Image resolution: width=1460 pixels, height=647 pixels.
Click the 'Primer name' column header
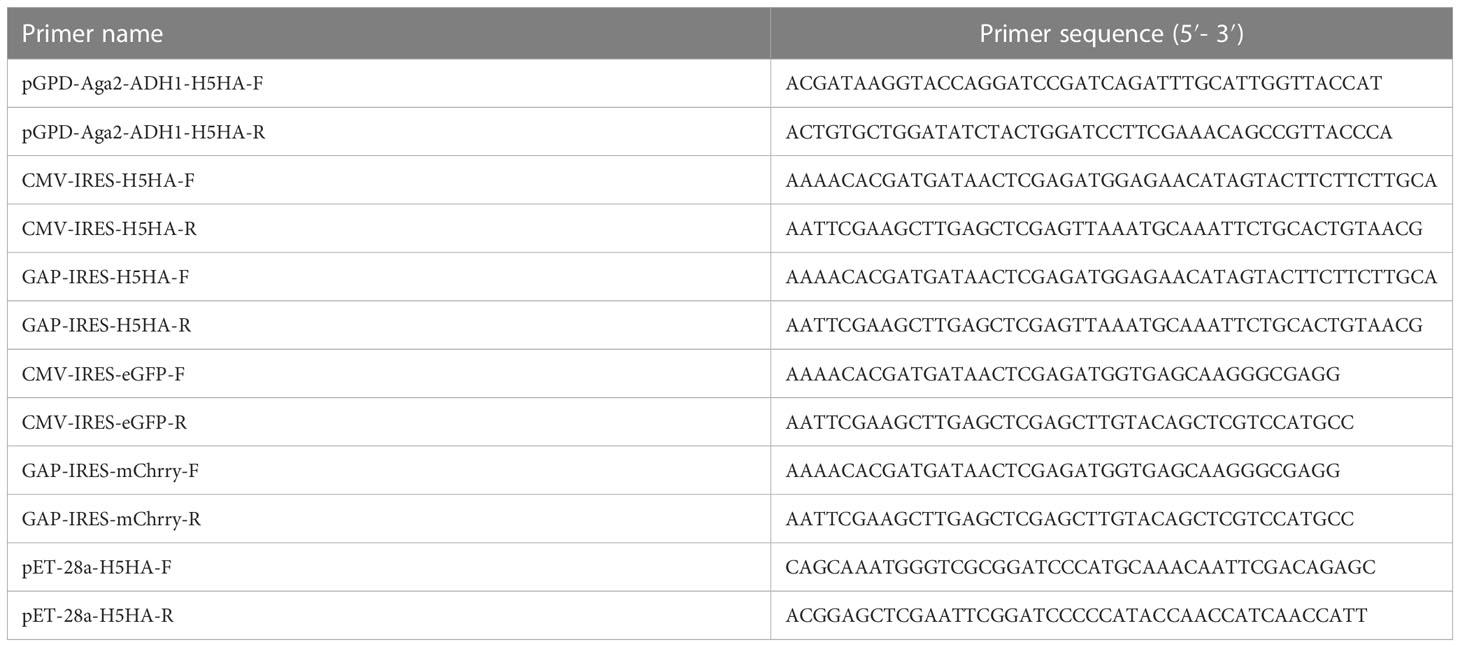pos(92,34)
